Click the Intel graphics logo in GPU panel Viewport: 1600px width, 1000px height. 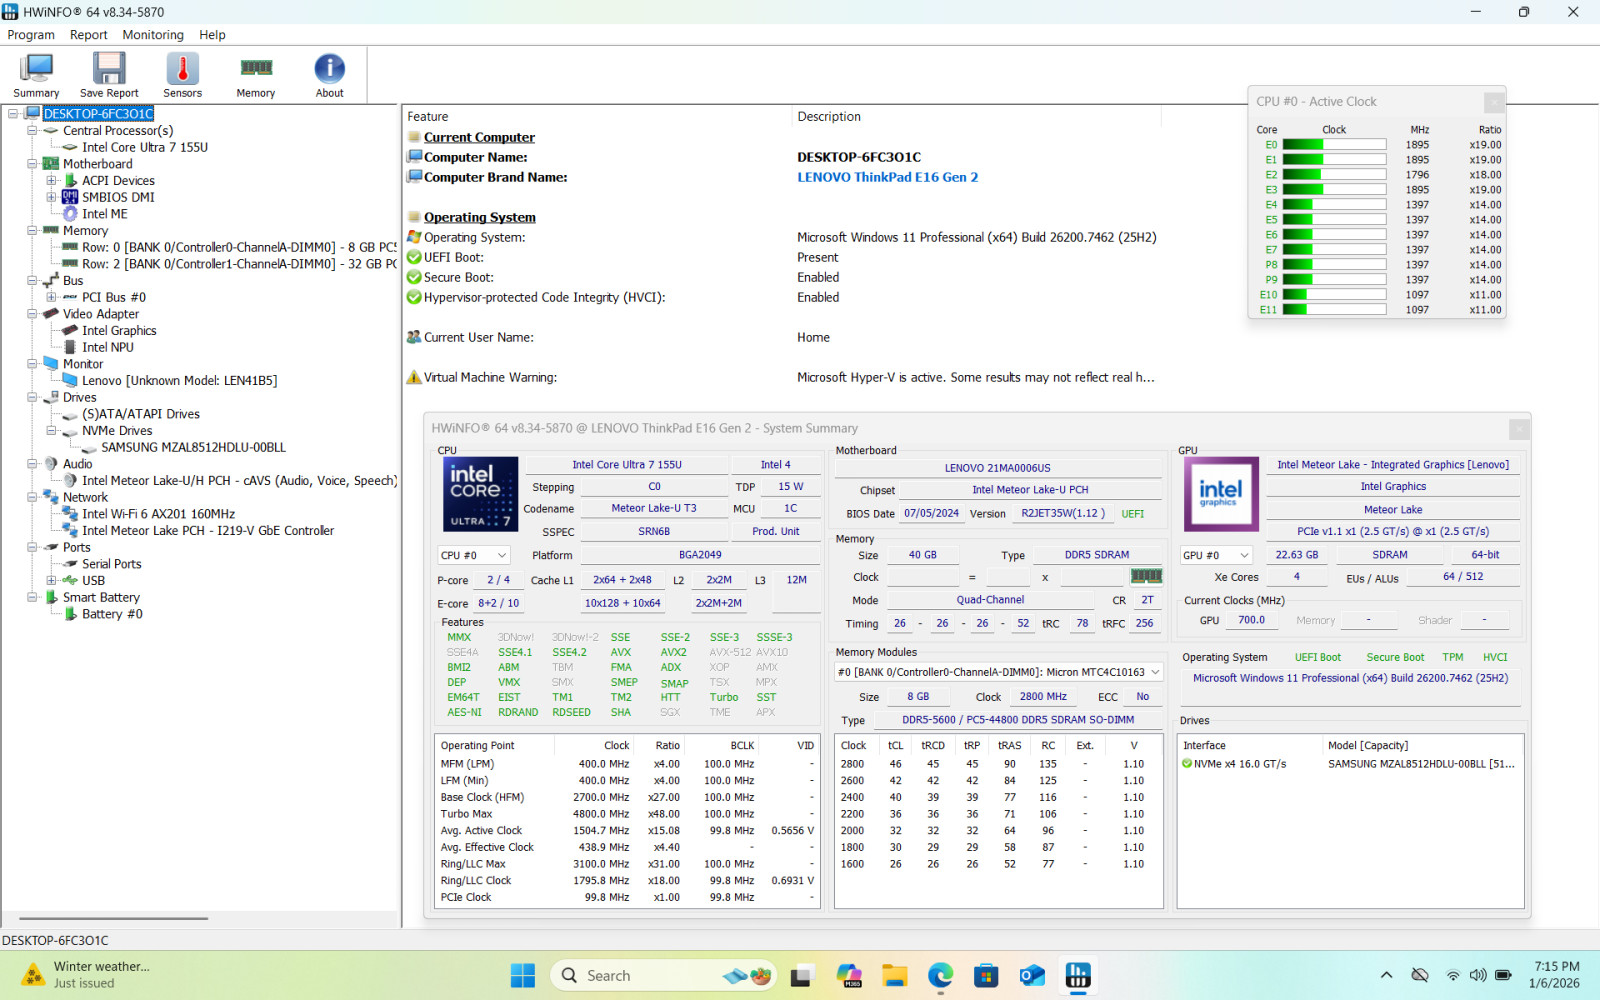click(x=1221, y=494)
